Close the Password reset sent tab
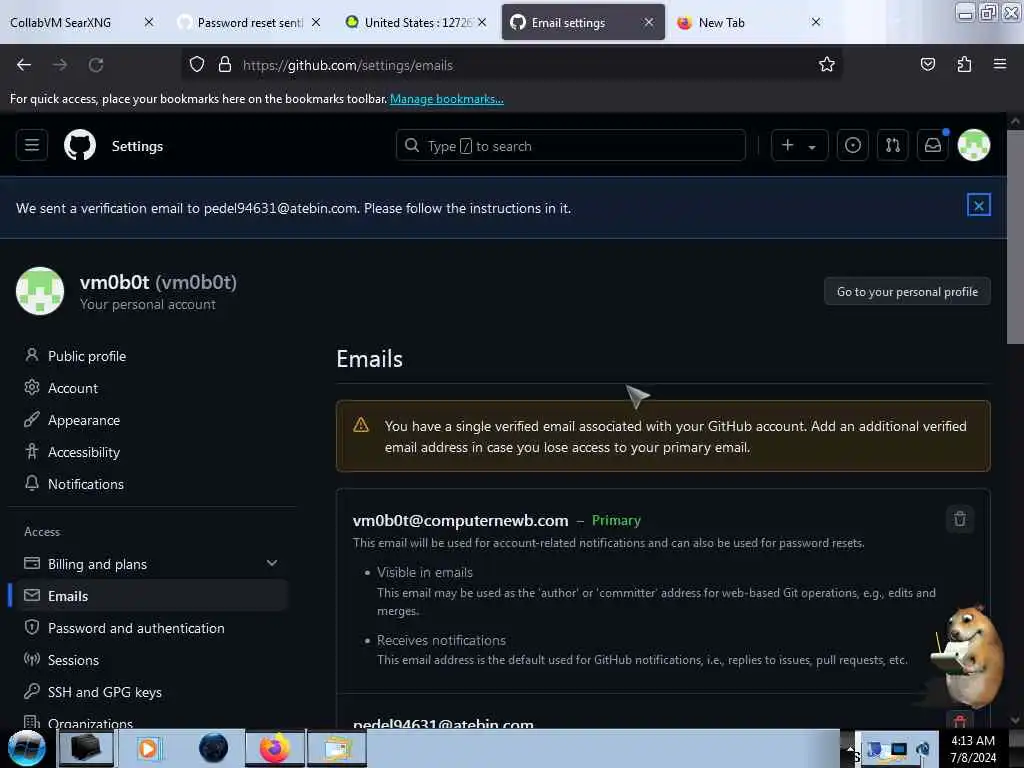The width and height of the screenshot is (1024, 768). 316,22
